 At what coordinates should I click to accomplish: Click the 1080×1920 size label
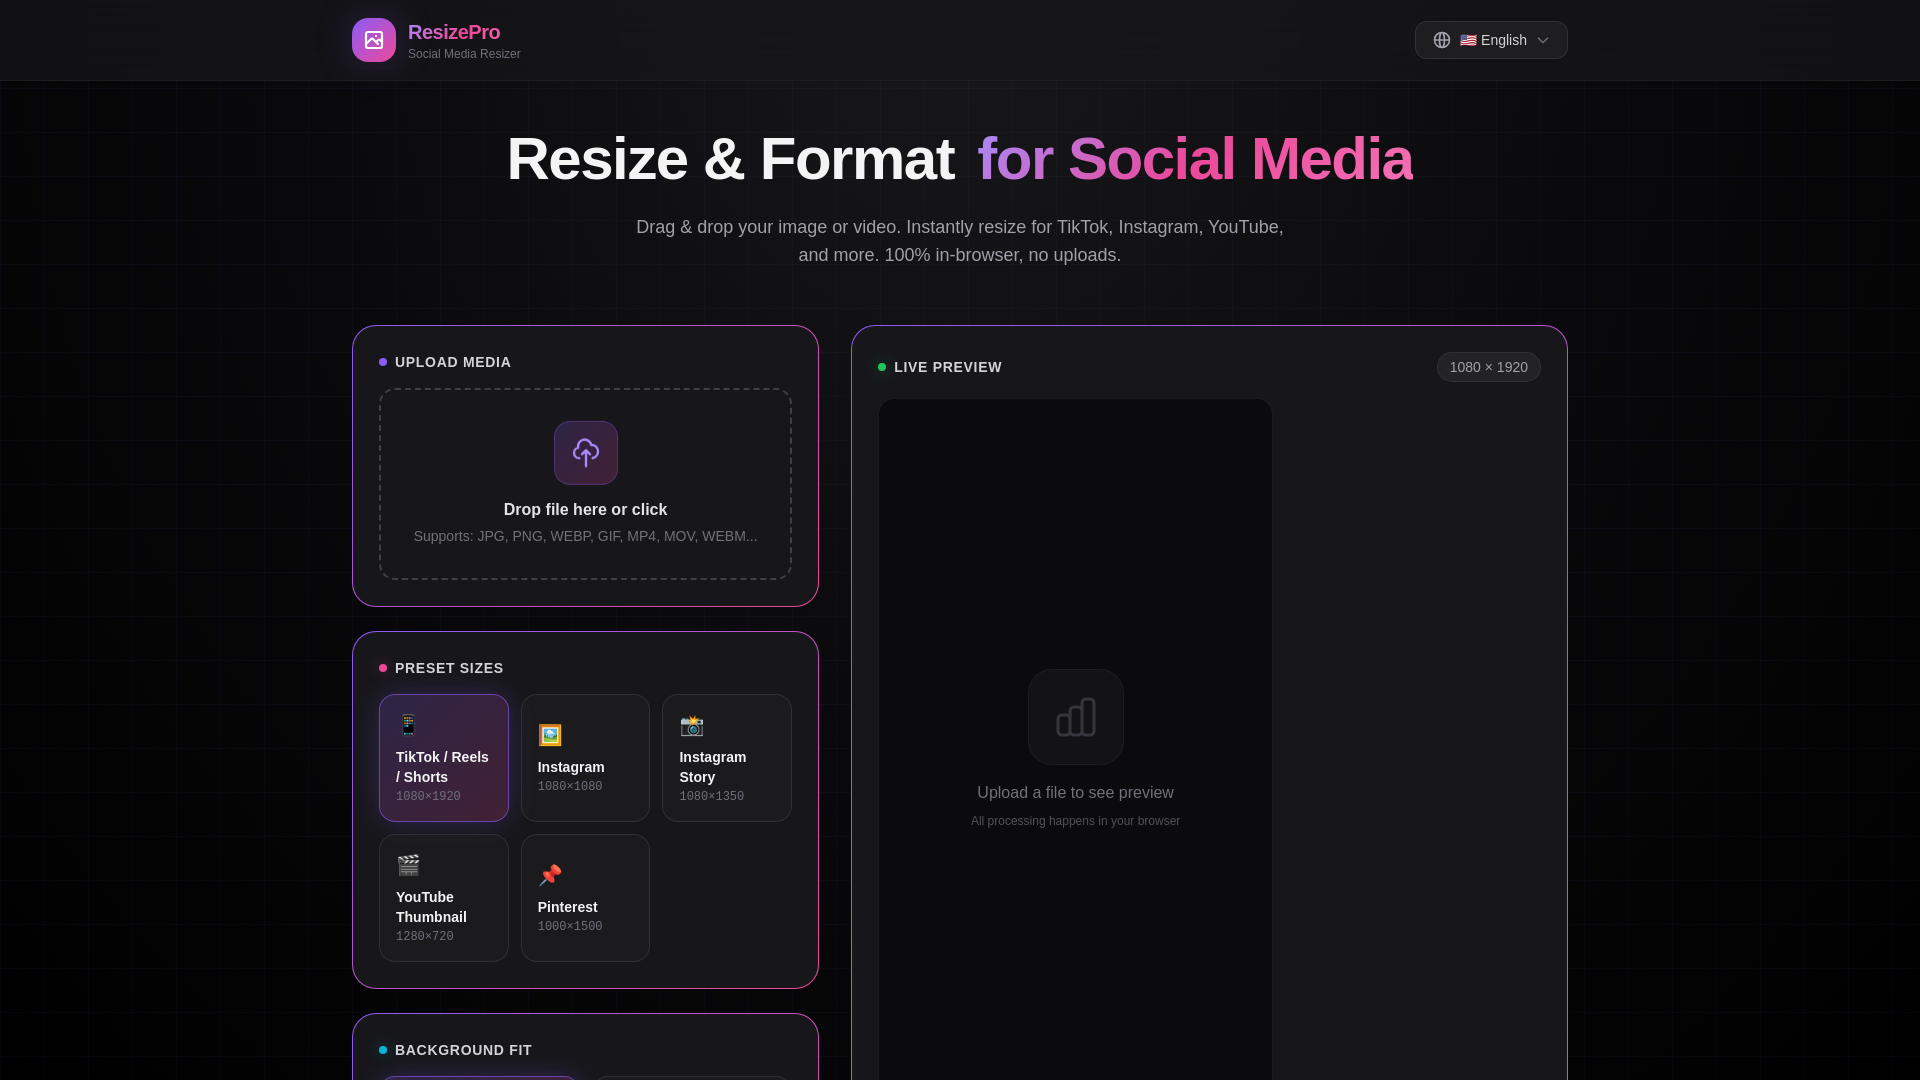point(428,797)
